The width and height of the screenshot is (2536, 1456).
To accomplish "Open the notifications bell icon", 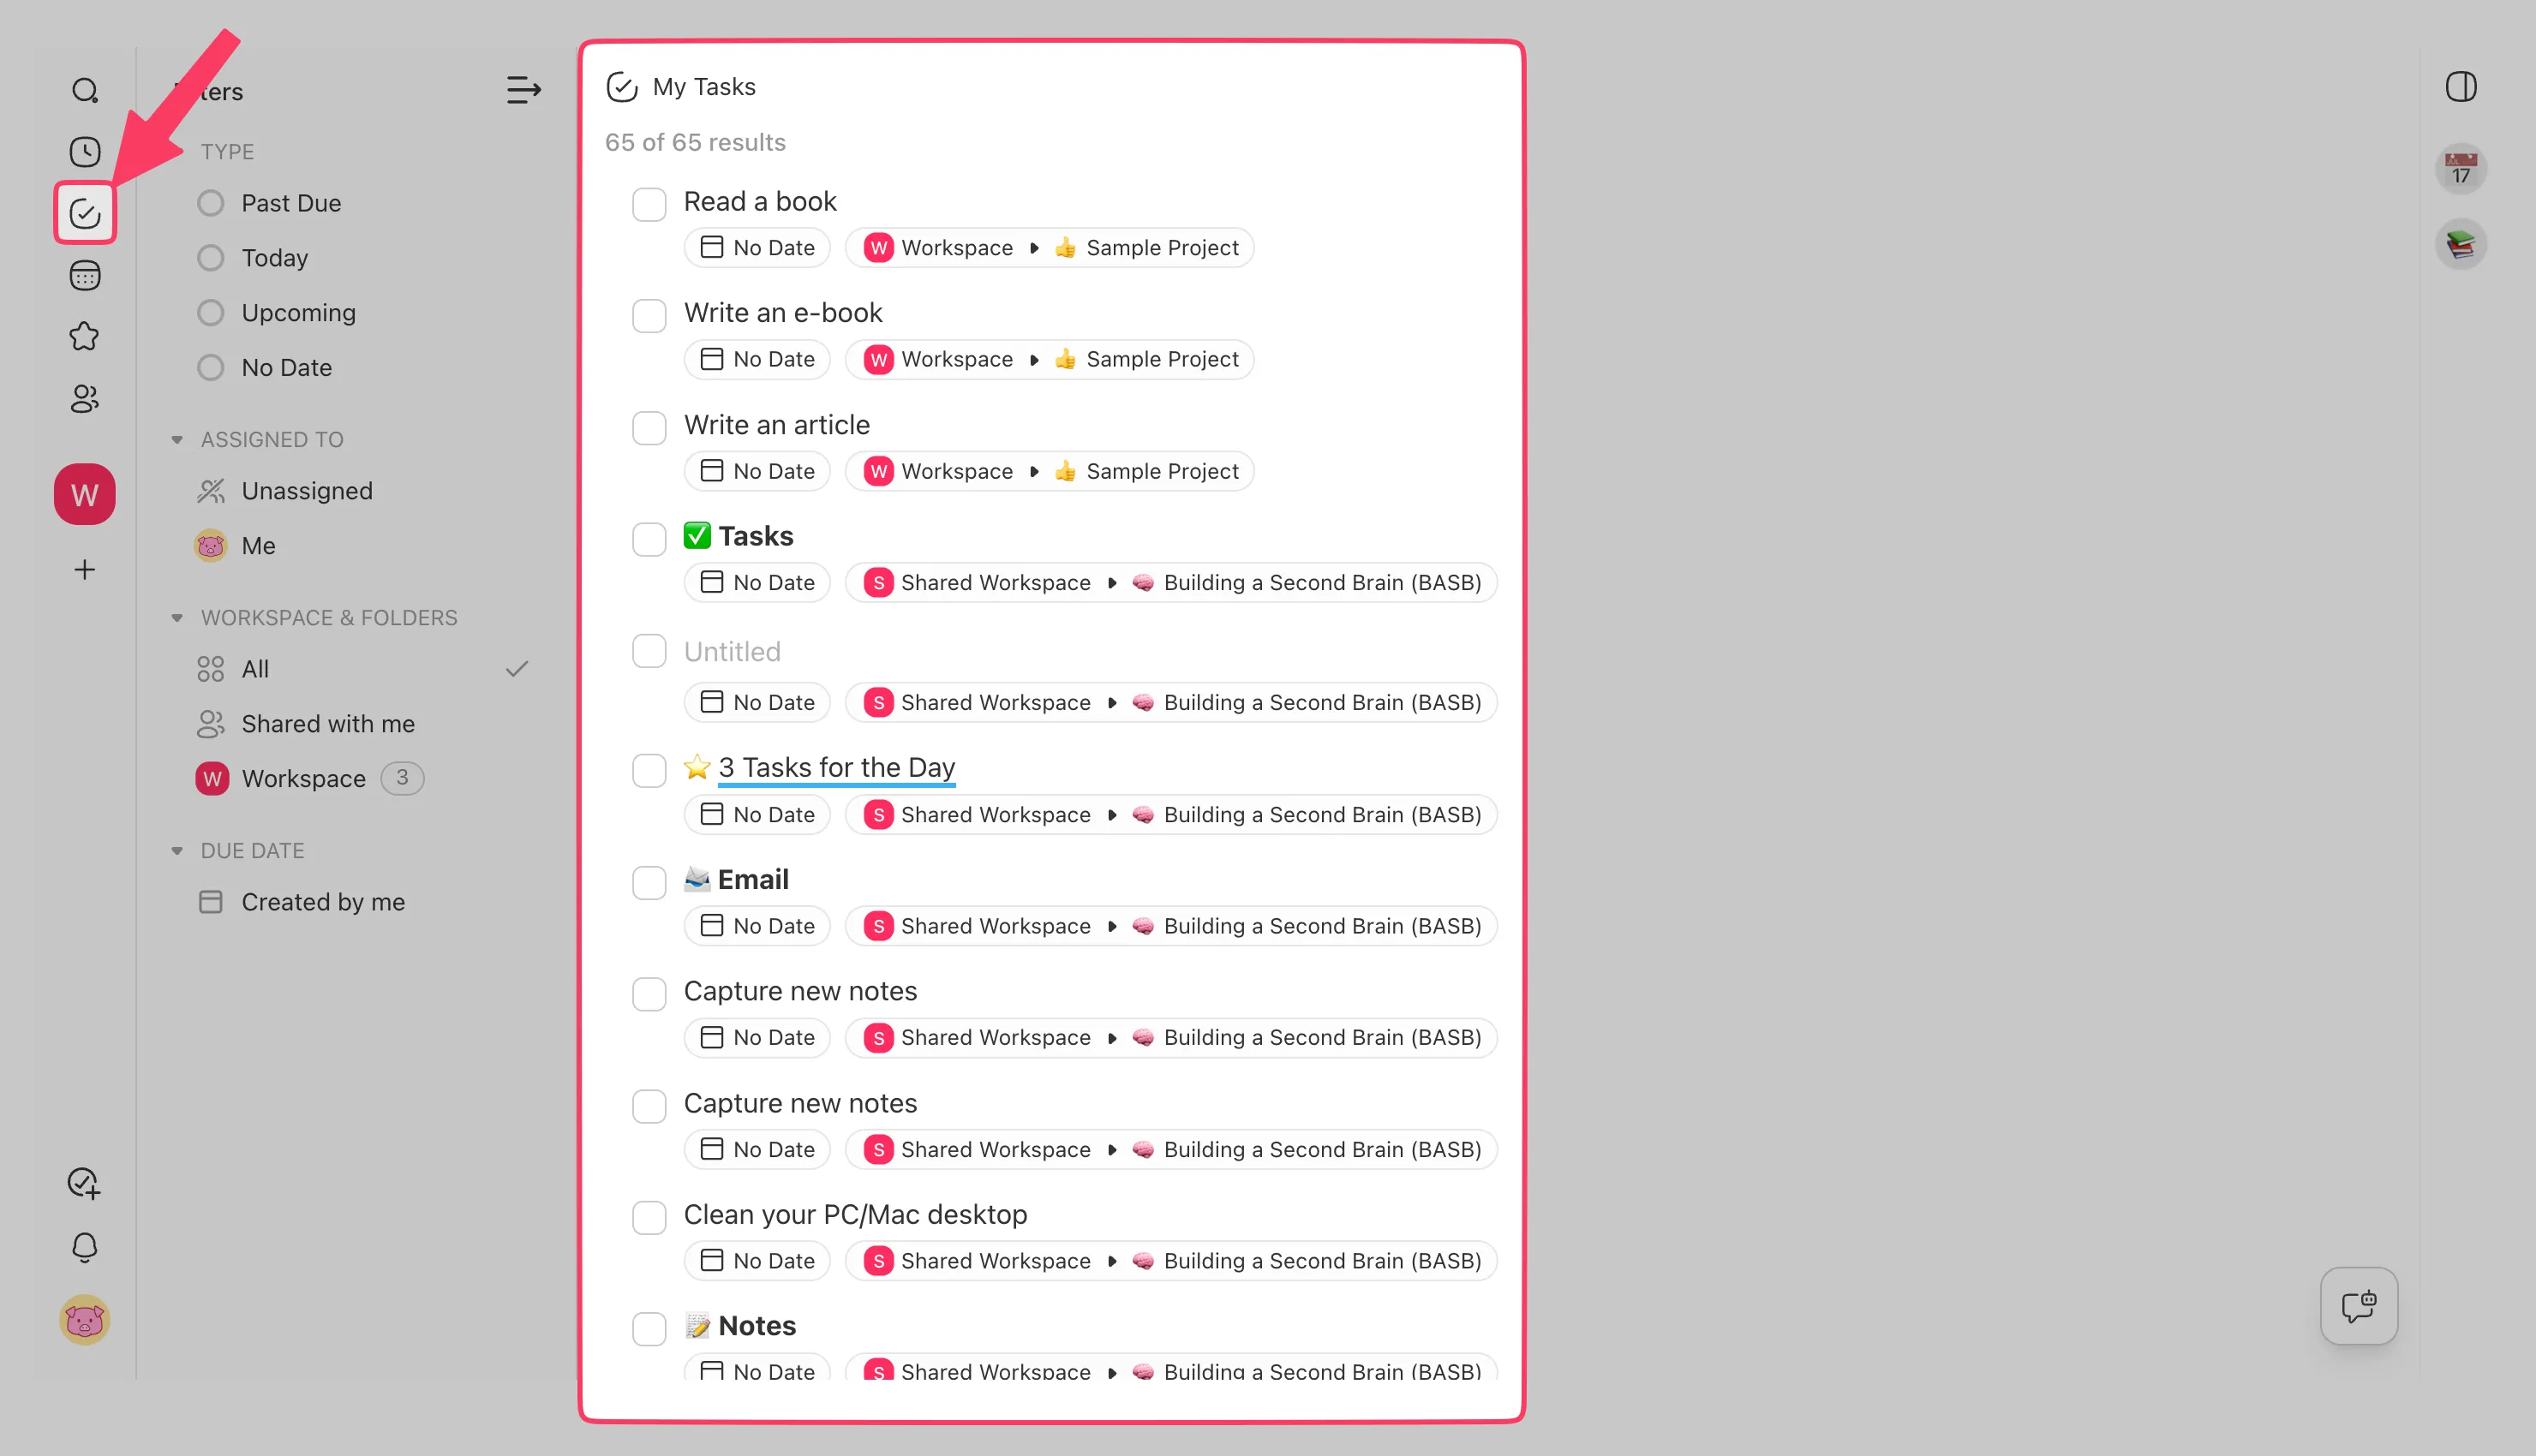I will click(x=85, y=1247).
